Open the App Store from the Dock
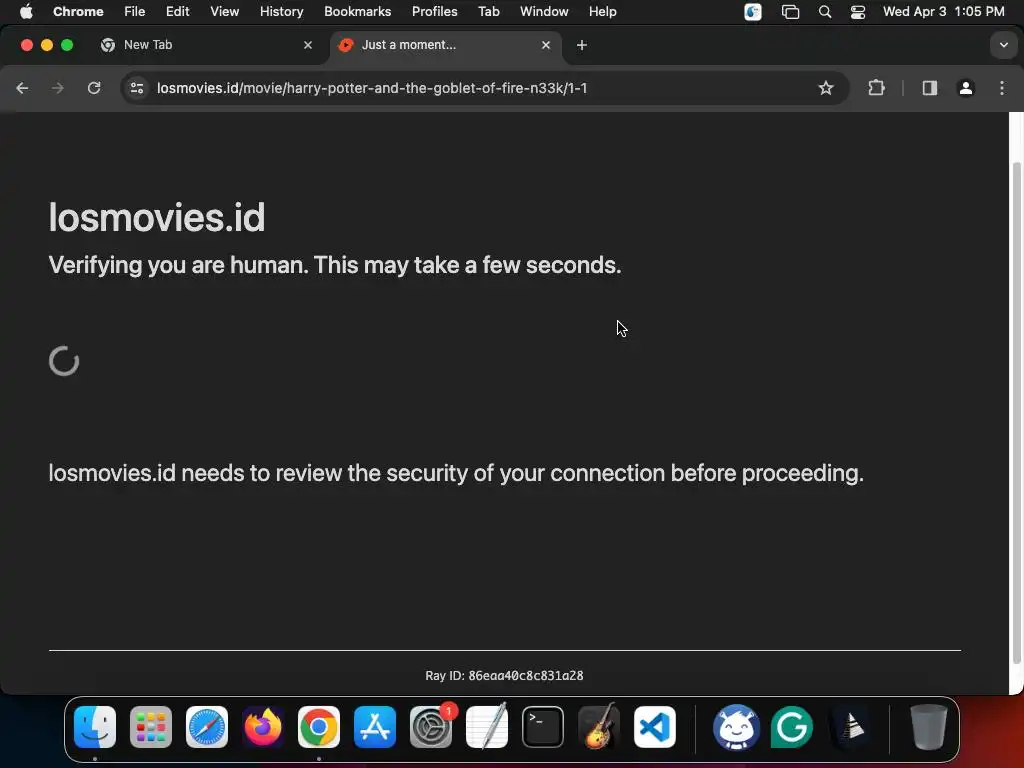This screenshot has height=768, width=1024. (375, 727)
